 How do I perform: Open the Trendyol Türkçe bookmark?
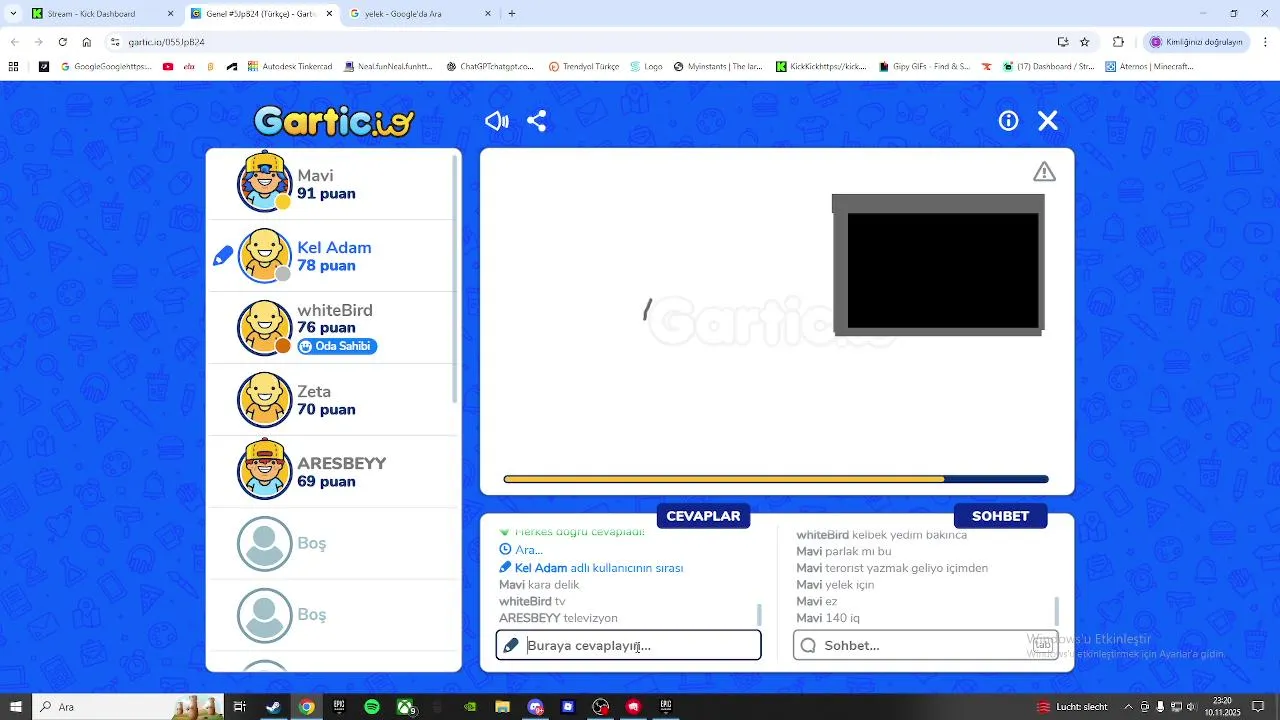[584, 67]
